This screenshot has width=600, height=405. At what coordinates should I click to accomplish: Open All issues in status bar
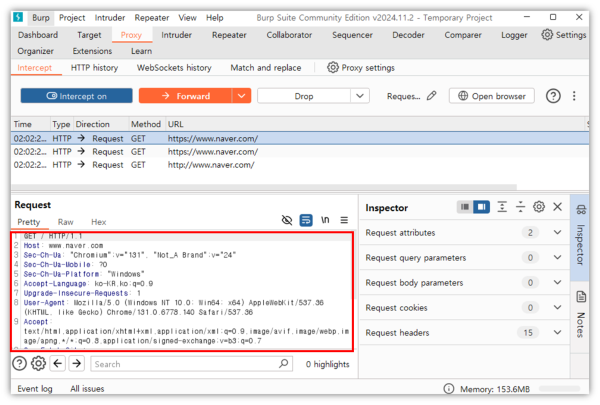[x=87, y=389]
